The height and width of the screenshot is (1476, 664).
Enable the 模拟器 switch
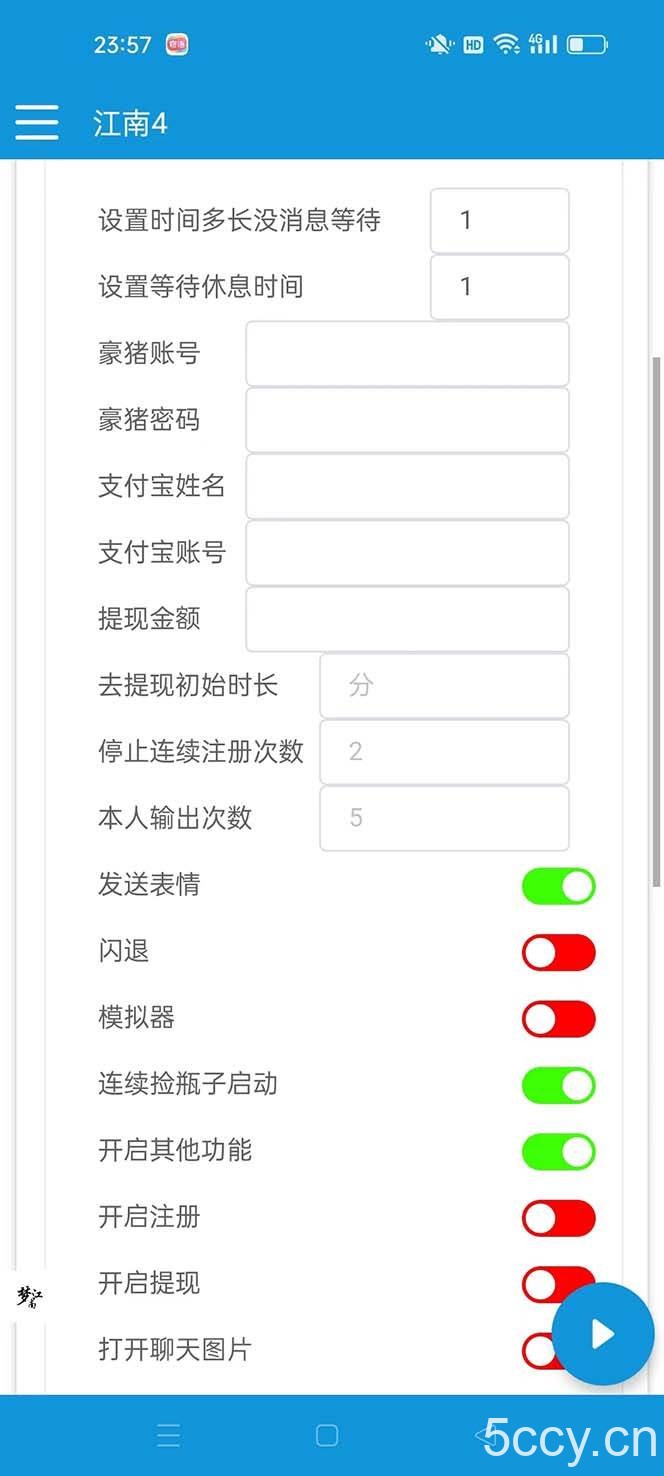(558, 1018)
